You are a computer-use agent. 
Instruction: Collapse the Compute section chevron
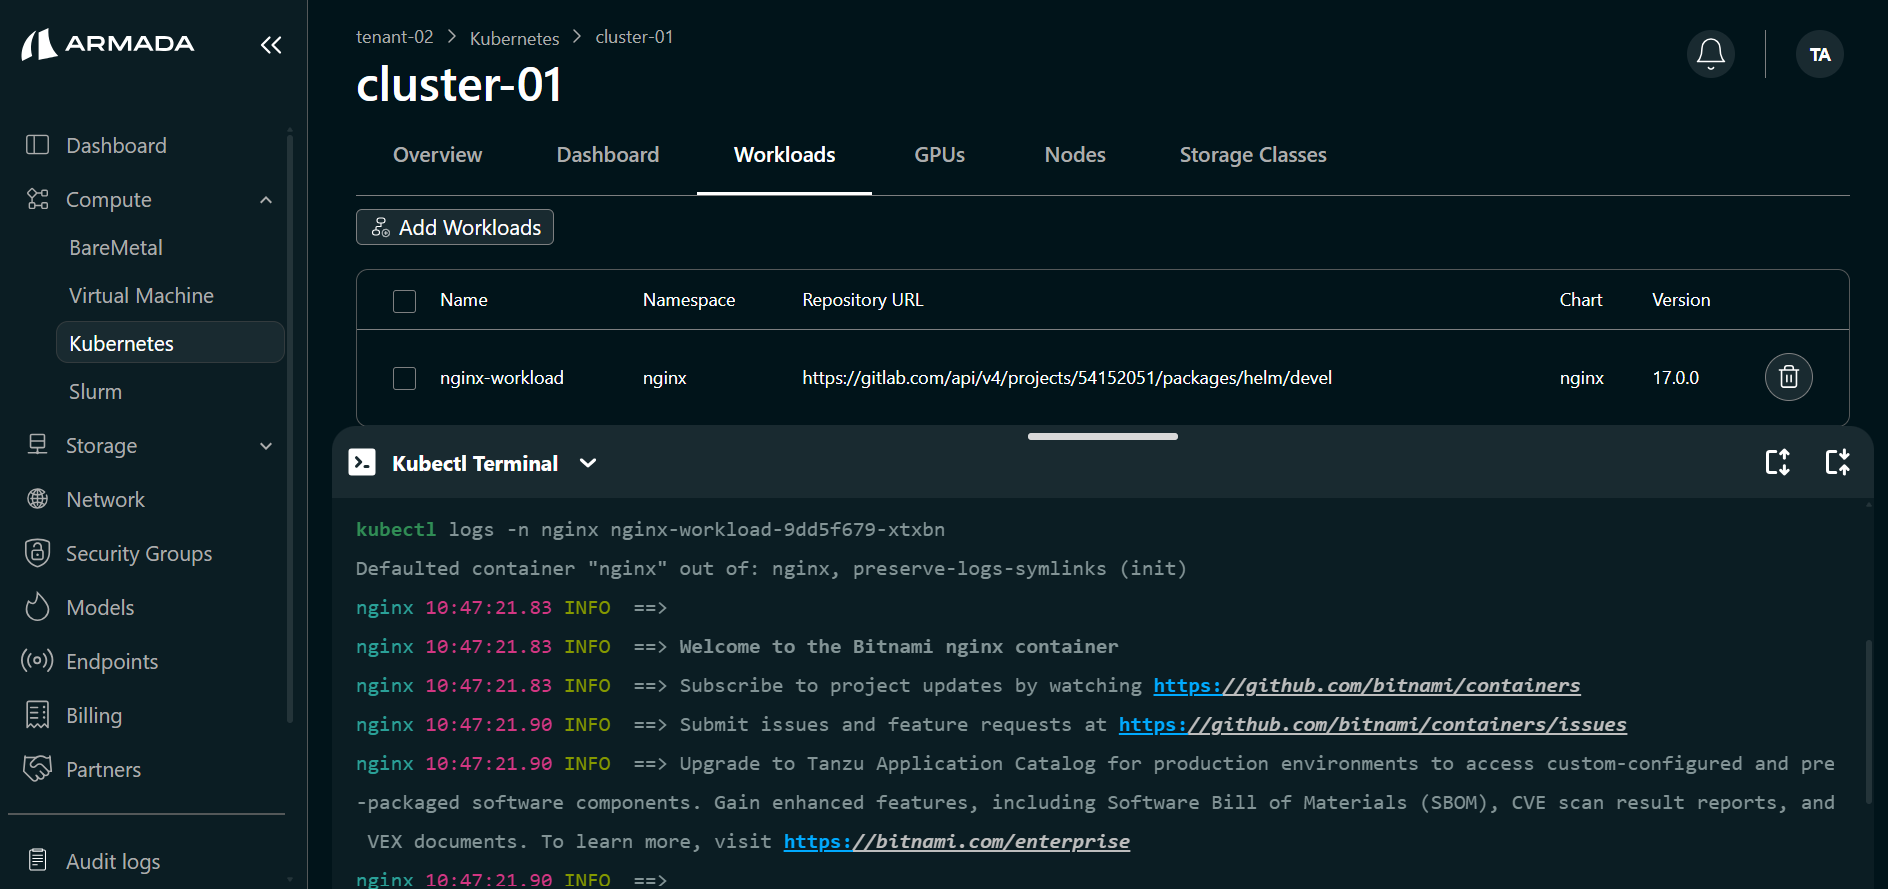pyautogui.click(x=266, y=200)
